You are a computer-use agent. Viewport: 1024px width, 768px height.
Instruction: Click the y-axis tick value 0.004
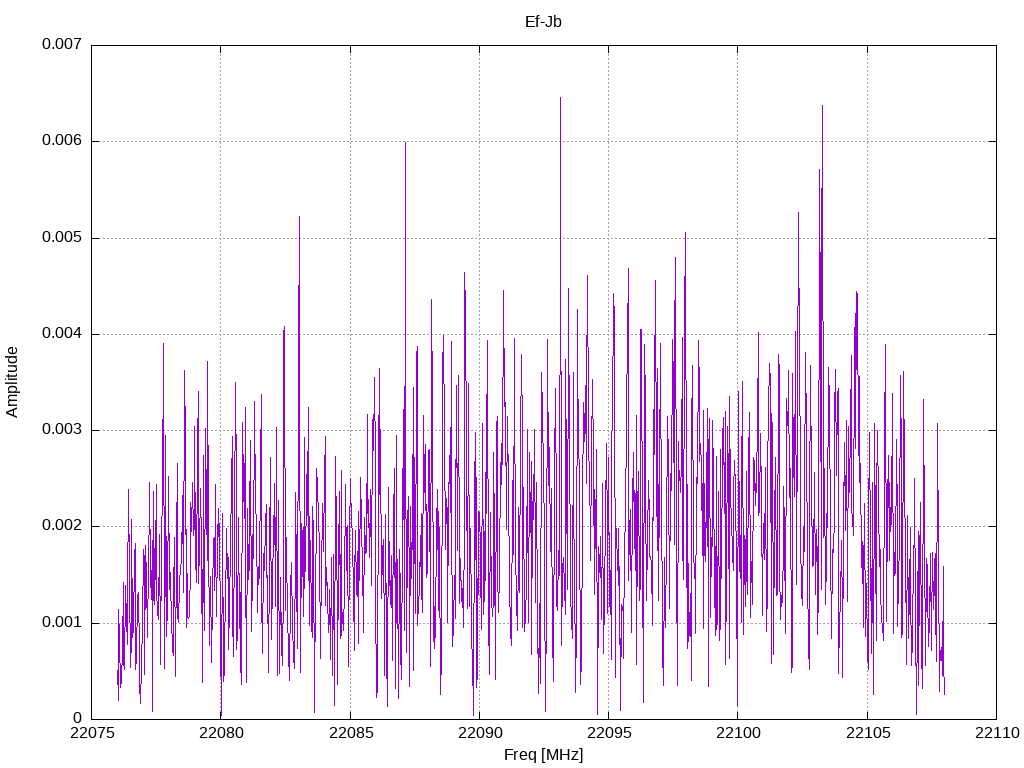point(62,333)
